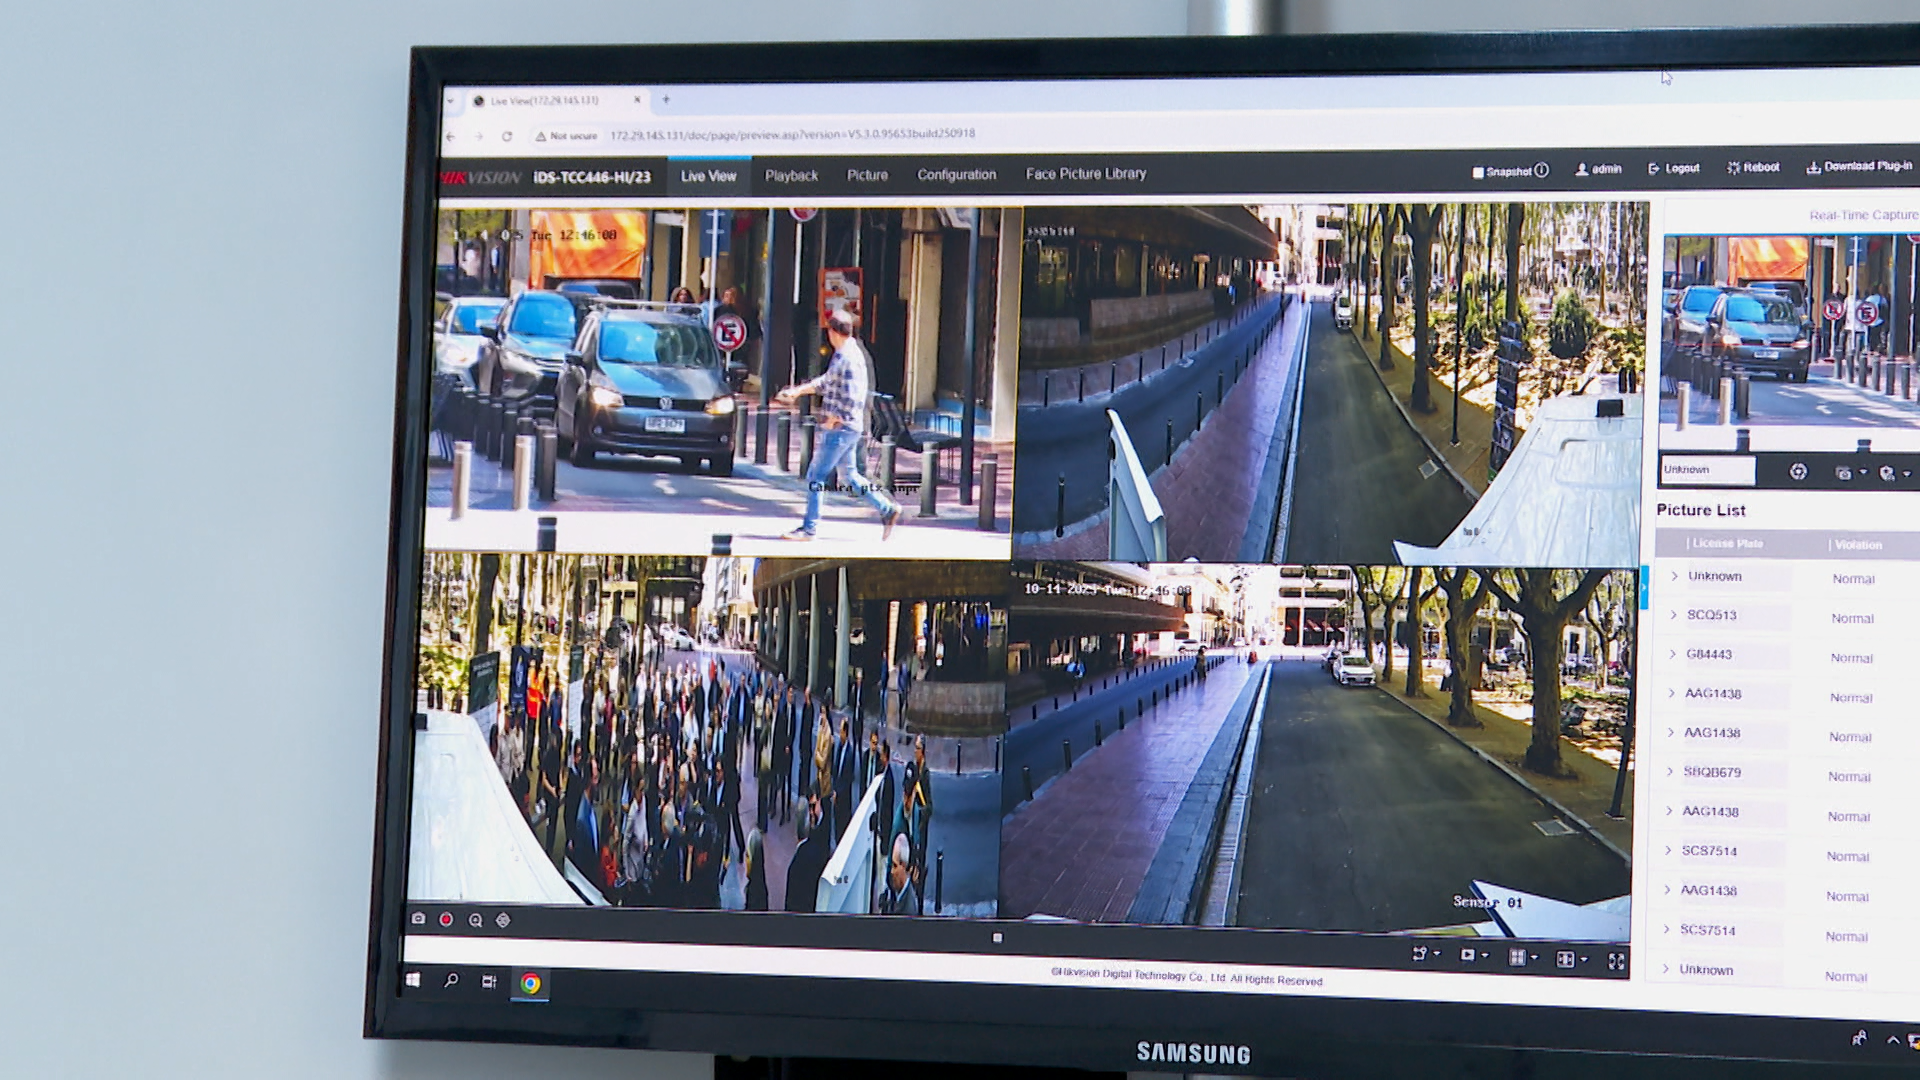Image resolution: width=1920 pixels, height=1080 pixels.
Task: Click the Google Chrome taskbar icon
Action: (530, 984)
